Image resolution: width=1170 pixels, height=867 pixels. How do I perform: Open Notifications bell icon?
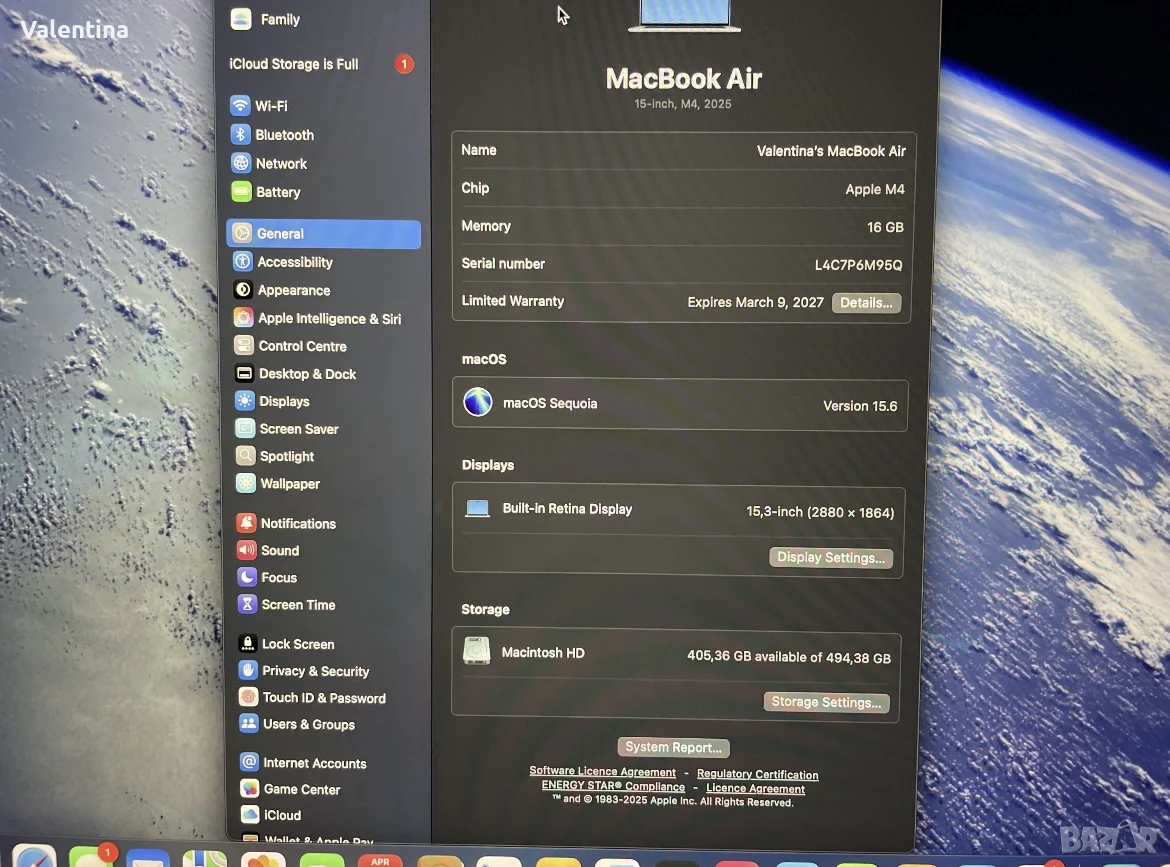[x=246, y=523]
